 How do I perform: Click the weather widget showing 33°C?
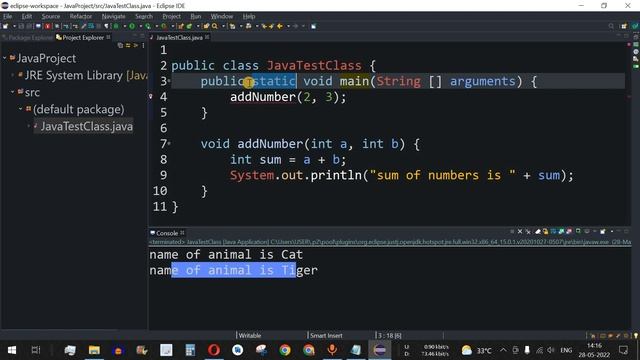point(477,350)
